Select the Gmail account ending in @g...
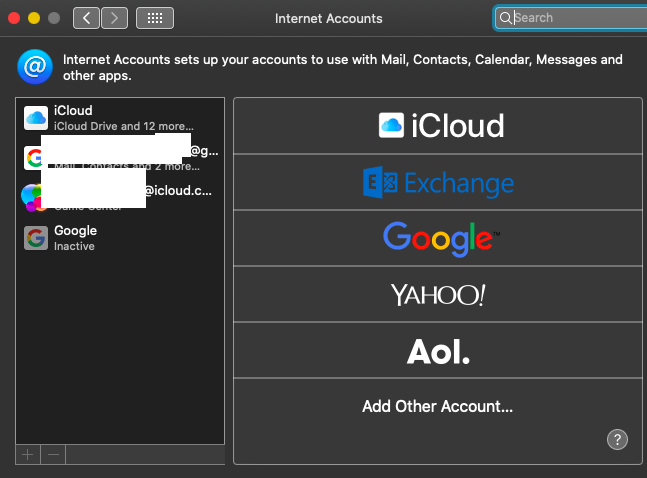This screenshot has width=647, height=478. coord(120,158)
